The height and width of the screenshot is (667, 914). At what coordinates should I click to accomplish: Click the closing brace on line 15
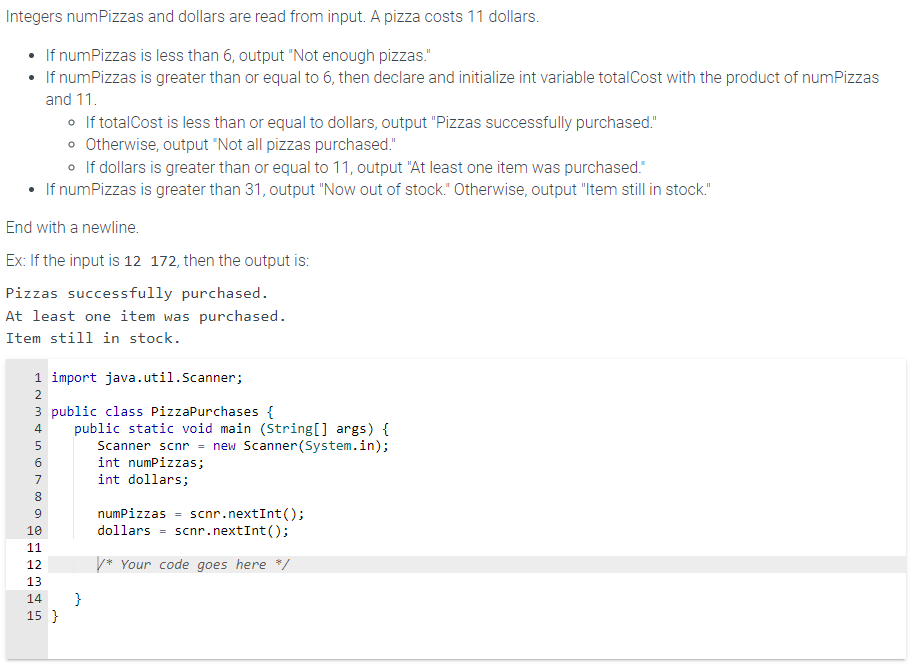pos(56,615)
